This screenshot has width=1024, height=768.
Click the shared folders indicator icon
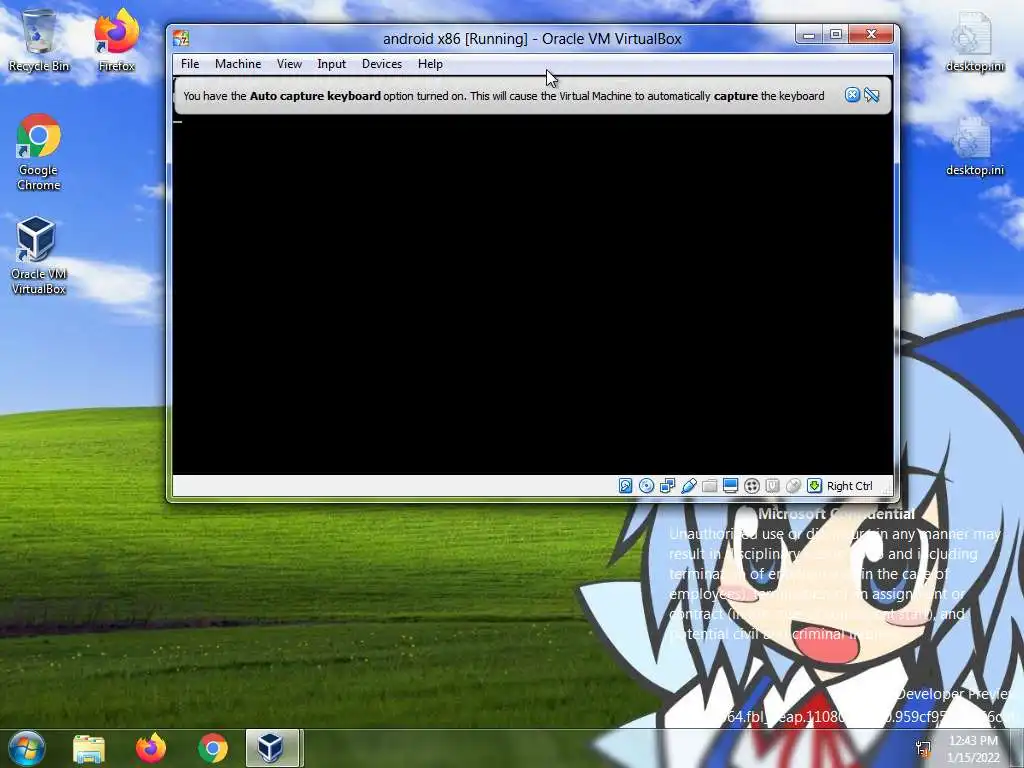(x=709, y=485)
